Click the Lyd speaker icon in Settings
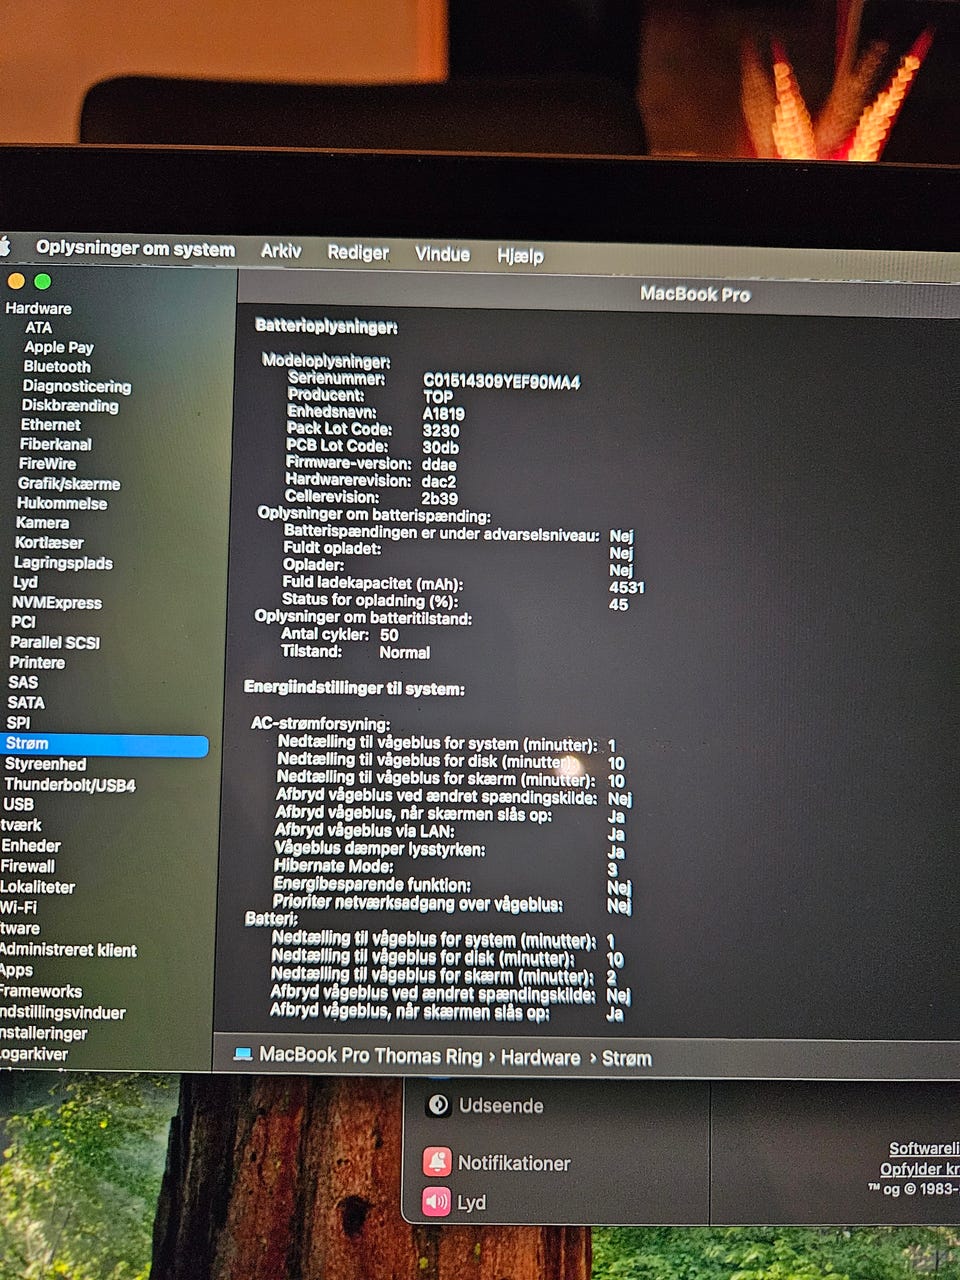Viewport: 960px width, 1280px height. tap(436, 1201)
